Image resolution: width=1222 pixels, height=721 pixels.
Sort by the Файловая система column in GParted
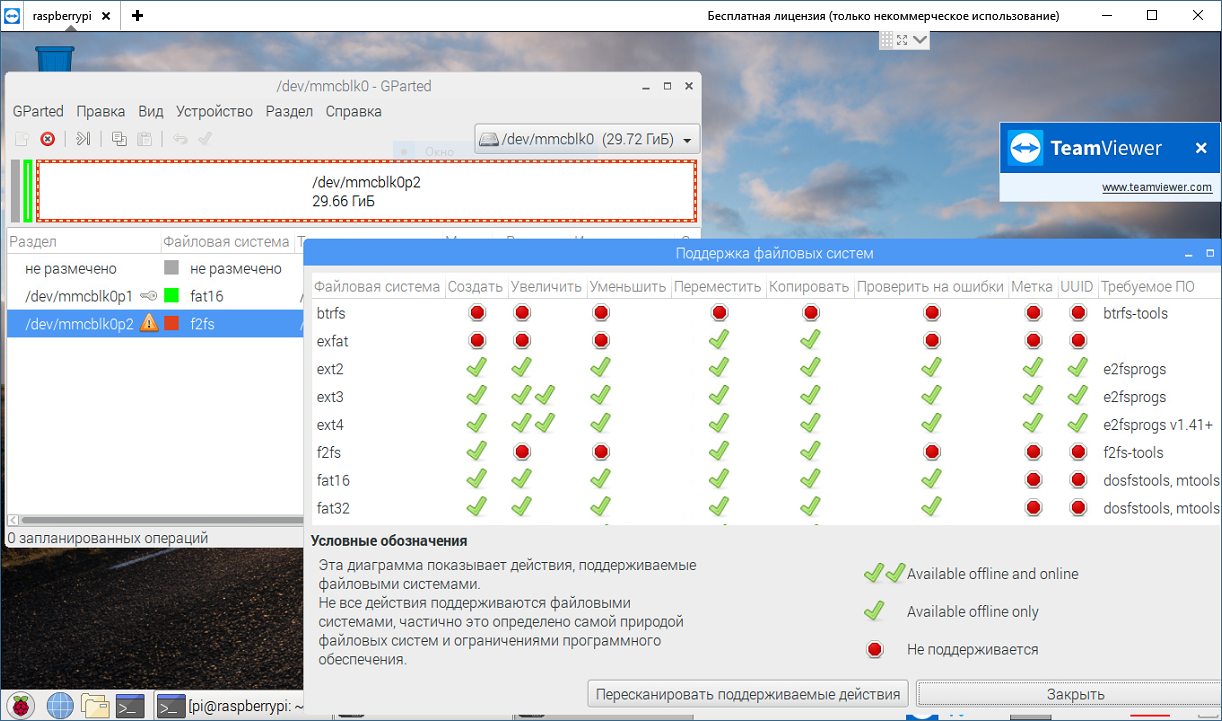pyautogui.click(x=226, y=241)
